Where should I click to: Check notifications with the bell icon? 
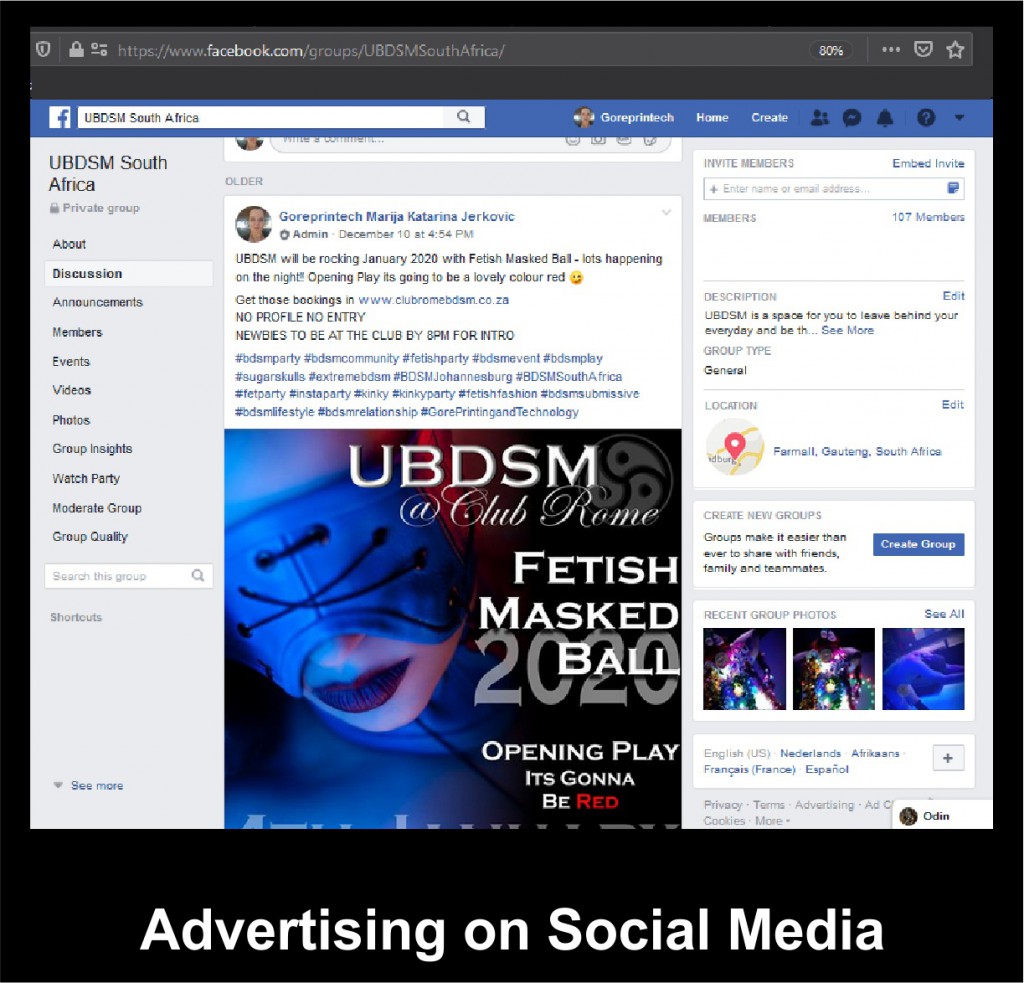884,118
